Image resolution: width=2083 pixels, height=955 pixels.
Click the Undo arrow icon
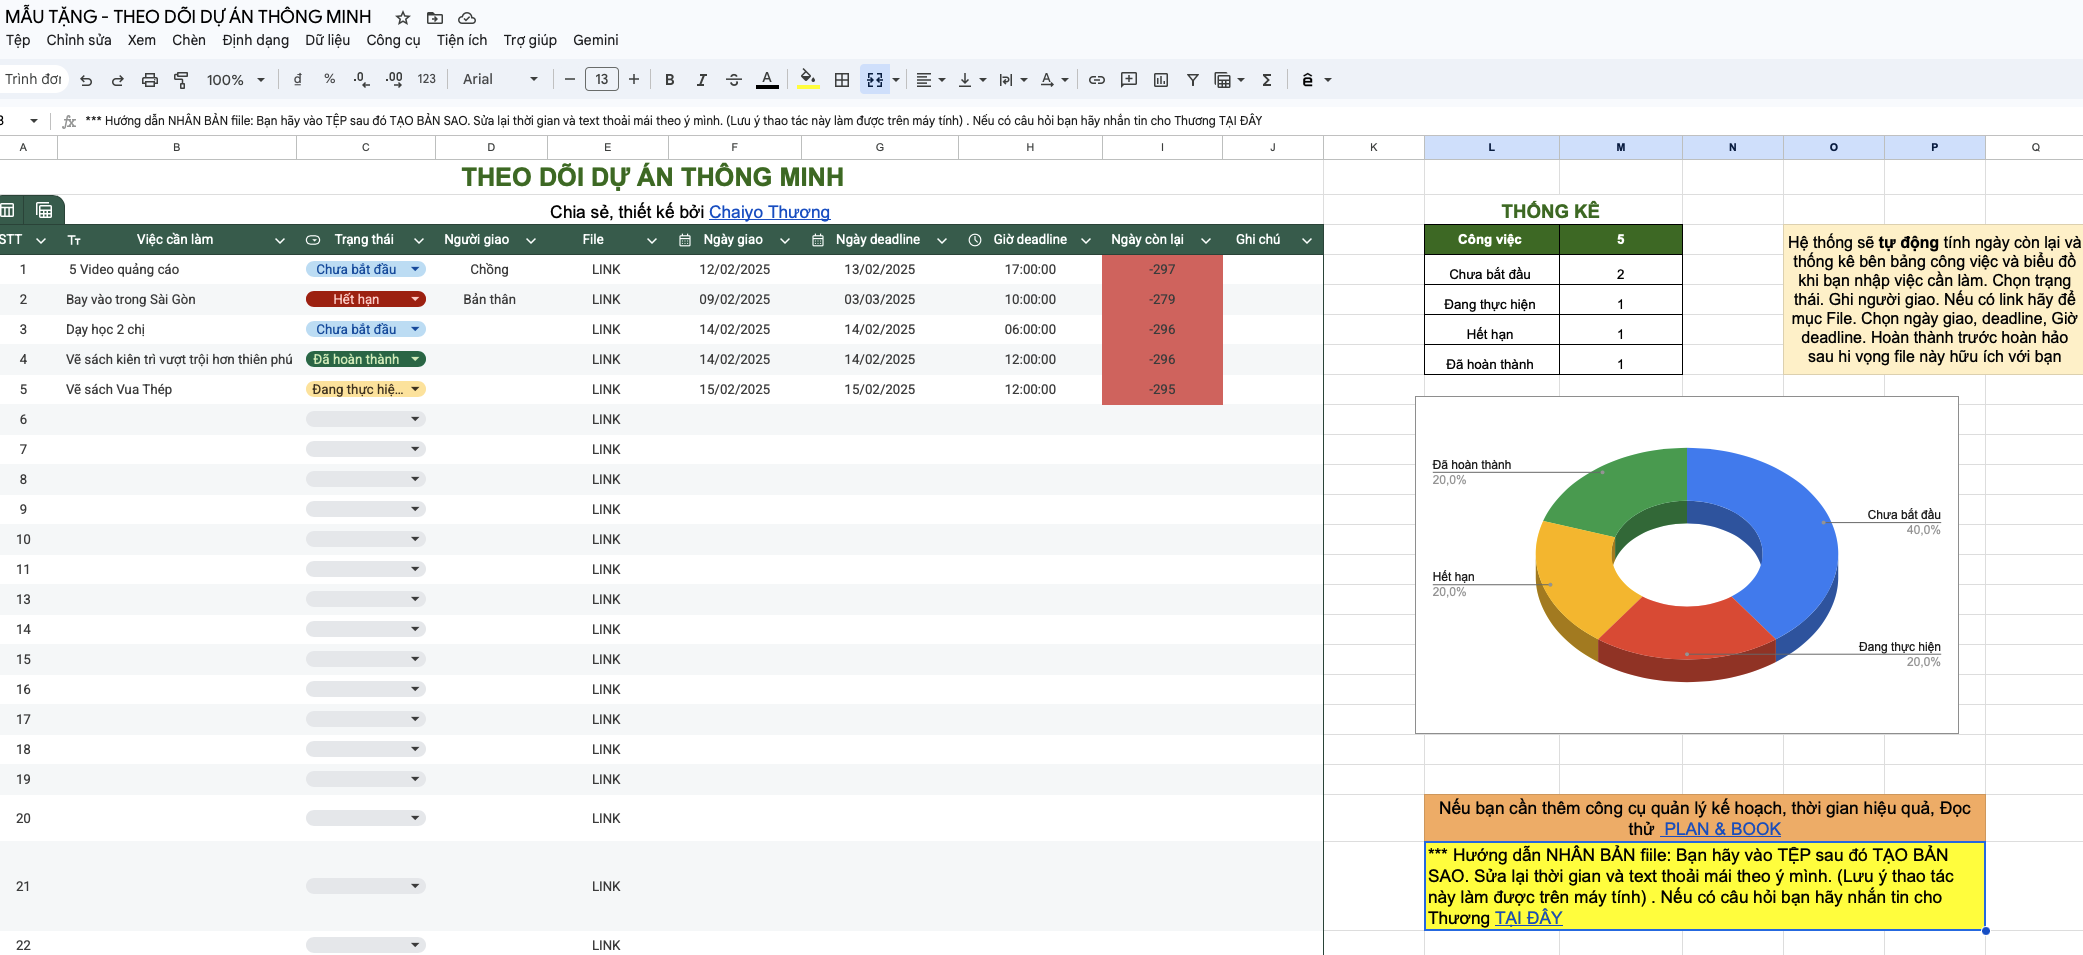click(86, 80)
